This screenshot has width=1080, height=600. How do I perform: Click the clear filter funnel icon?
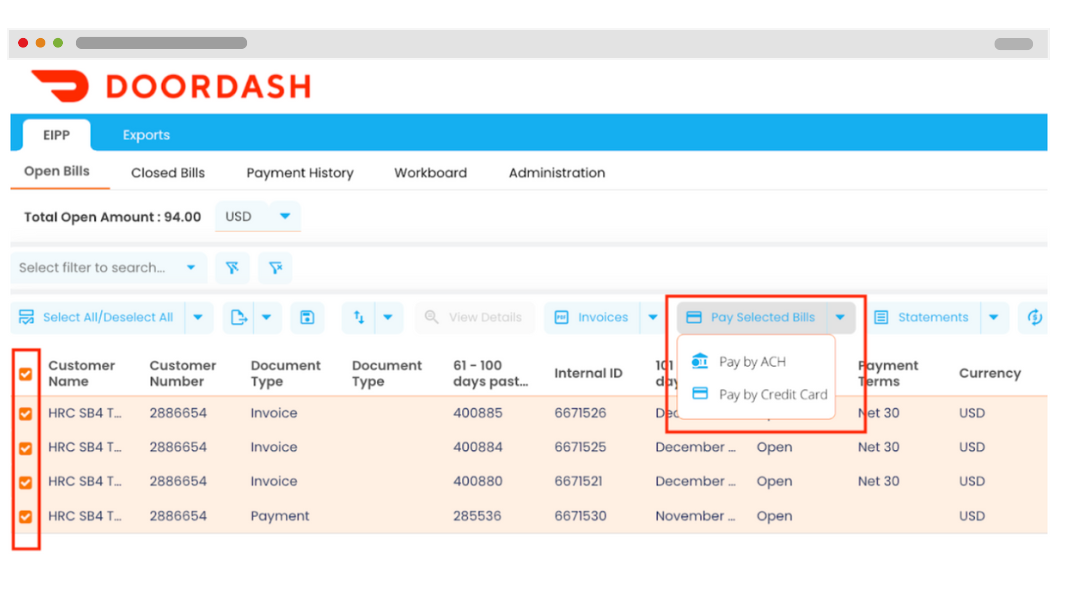pyautogui.click(x=276, y=268)
